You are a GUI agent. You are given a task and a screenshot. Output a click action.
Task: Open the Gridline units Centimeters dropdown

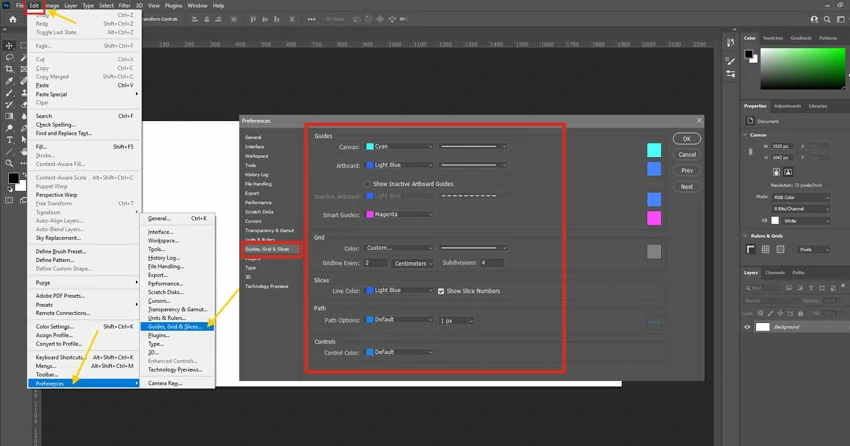pyautogui.click(x=413, y=263)
